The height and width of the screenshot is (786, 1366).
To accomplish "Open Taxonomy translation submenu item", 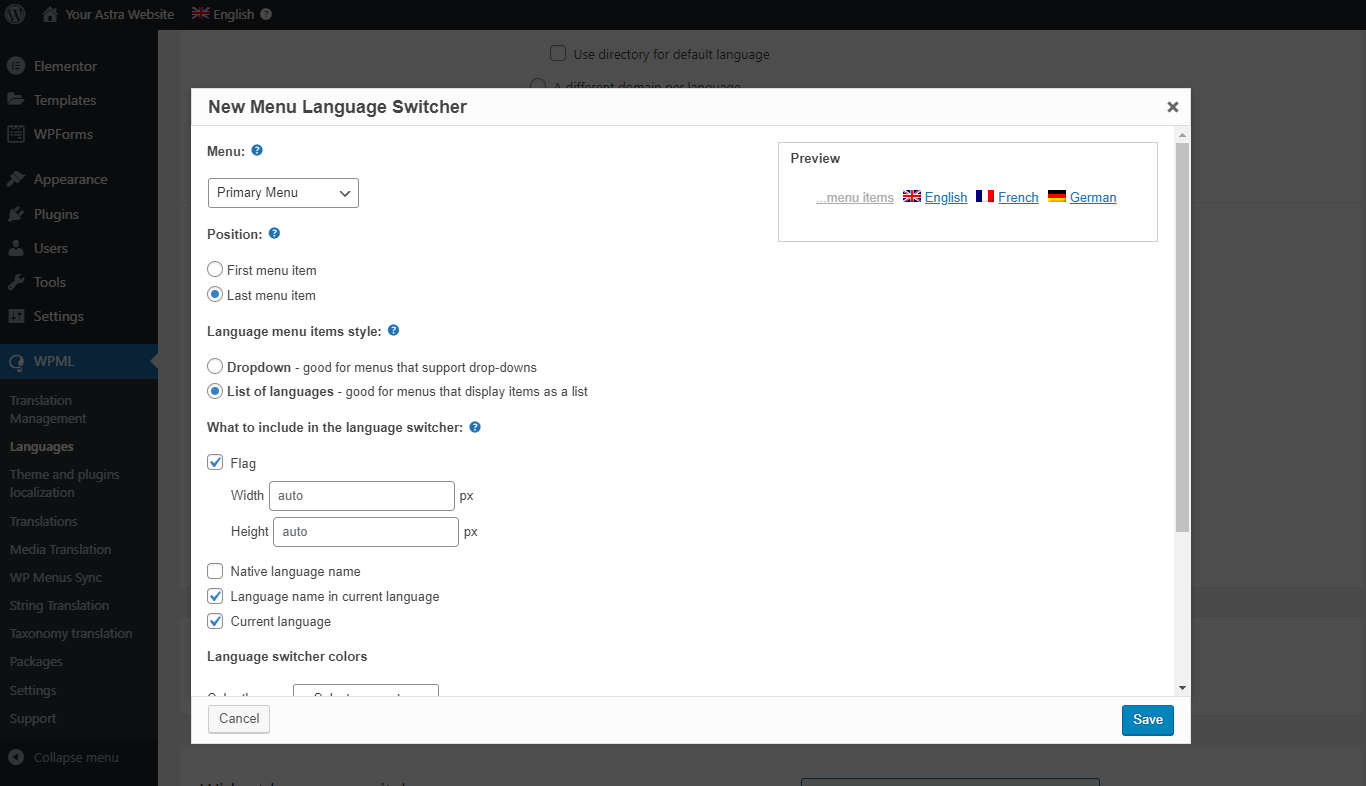I will click(x=71, y=633).
